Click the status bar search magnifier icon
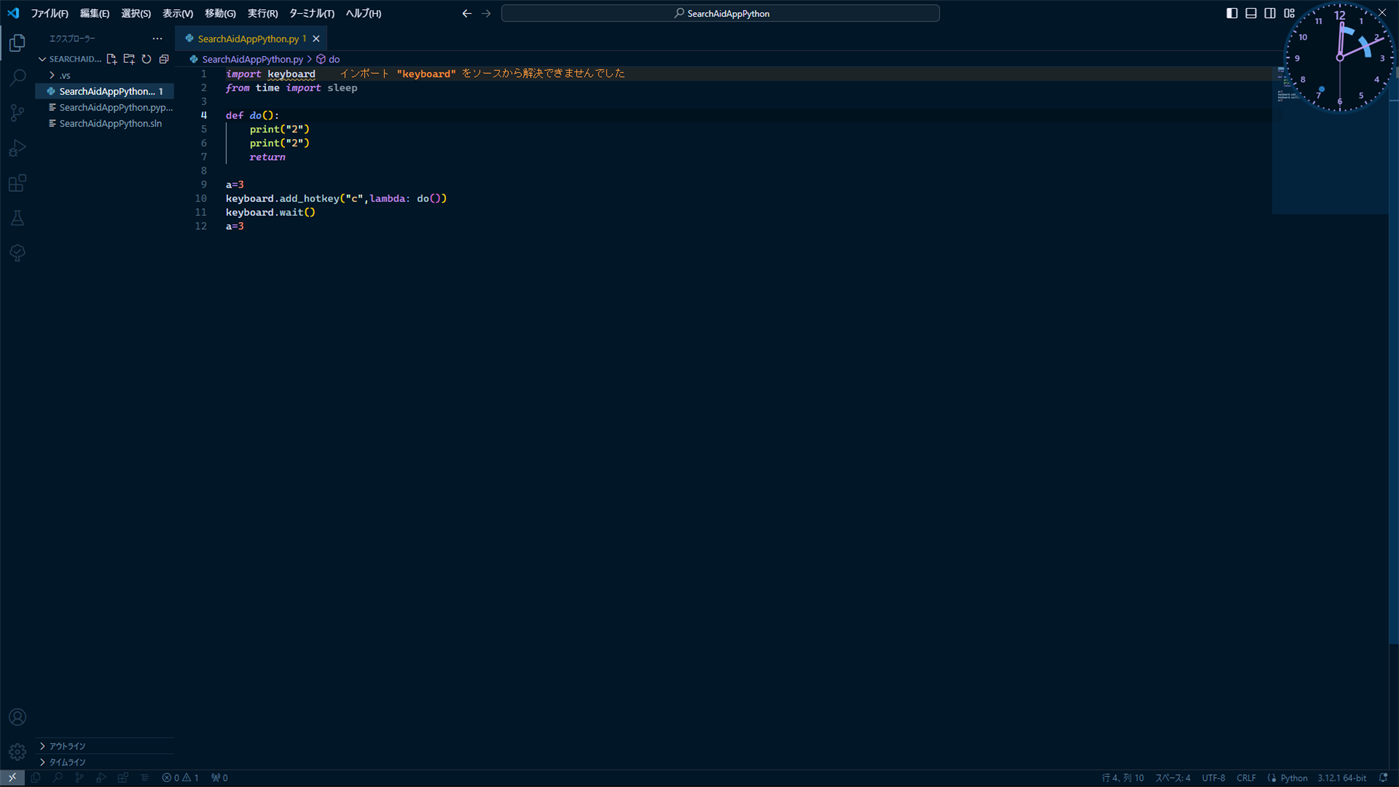This screenshot has height=787, width=1399. pyautogui.click(x=57, y=778)
